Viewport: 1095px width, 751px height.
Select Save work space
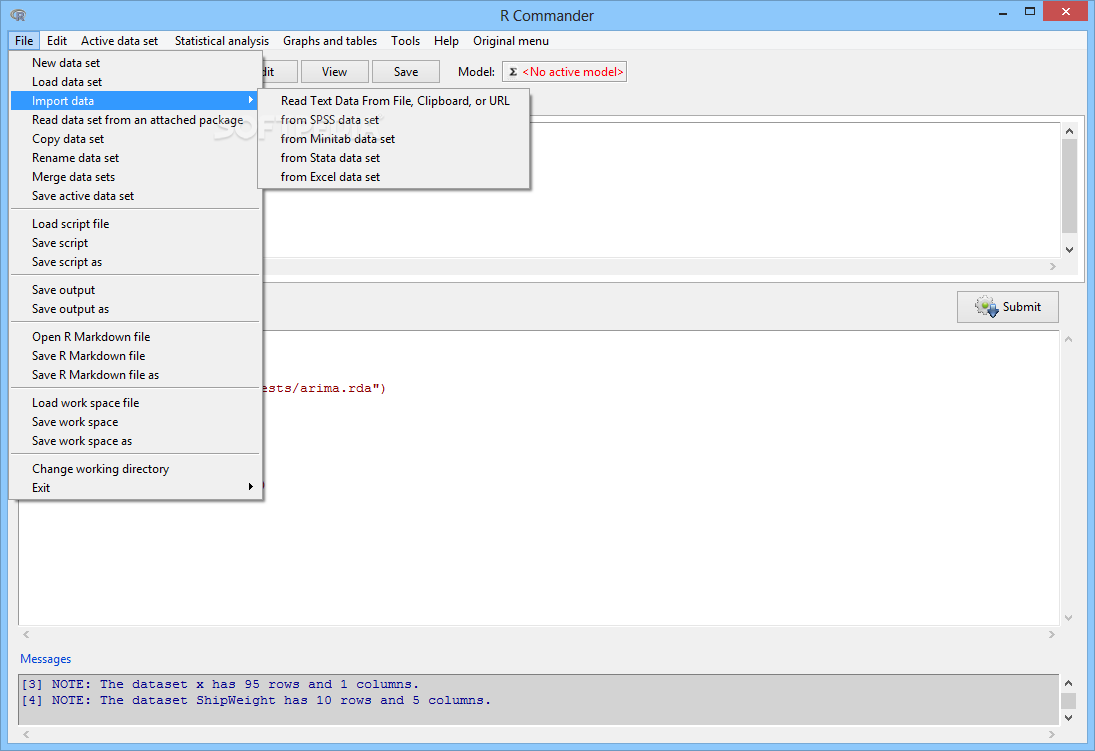point(135,422)
